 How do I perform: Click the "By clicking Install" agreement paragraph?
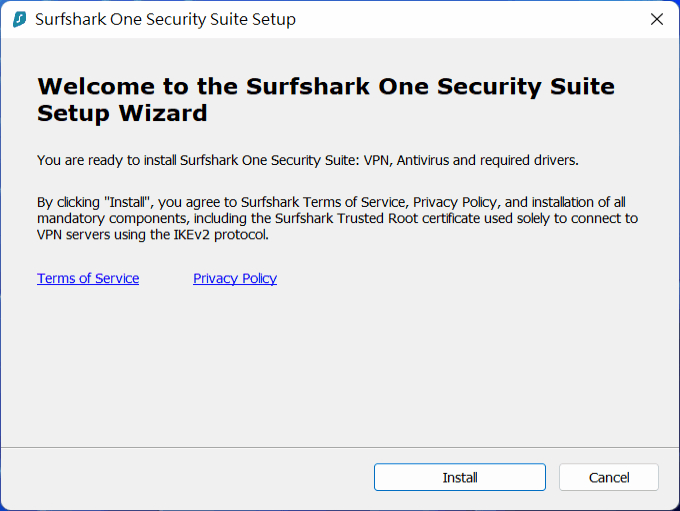(337, 218)
